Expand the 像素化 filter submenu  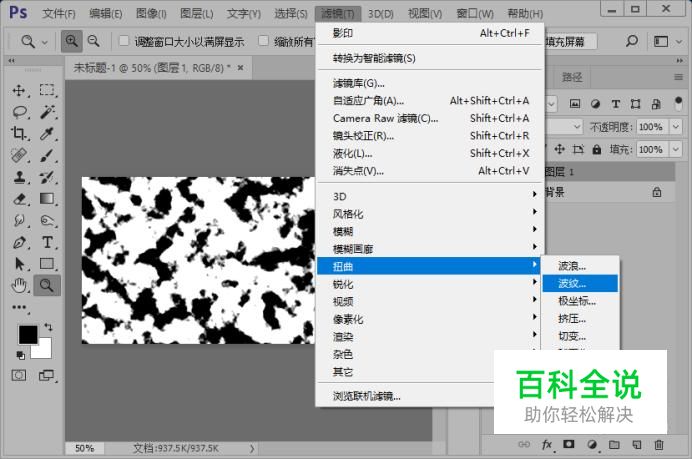tap(430, 319)
